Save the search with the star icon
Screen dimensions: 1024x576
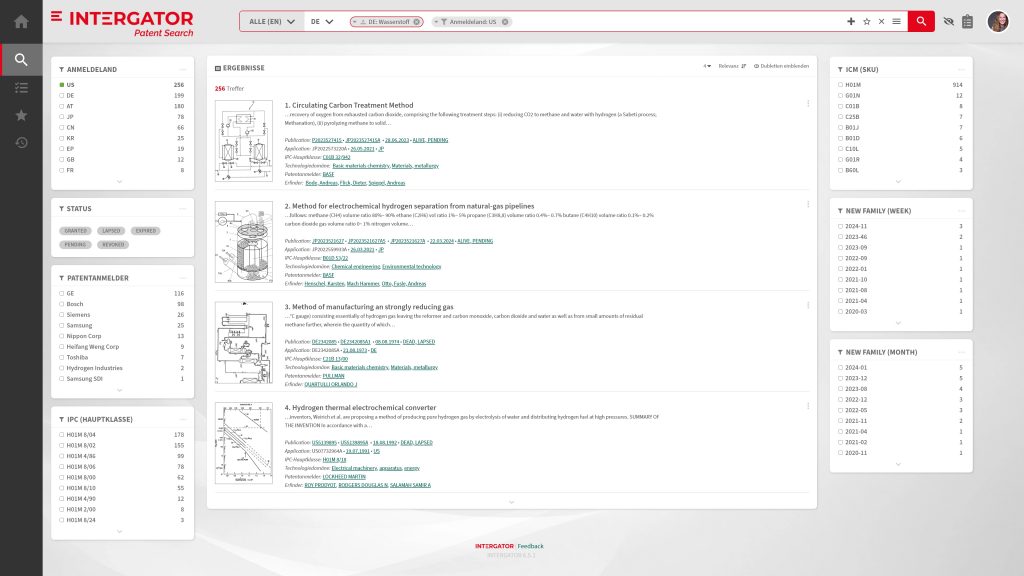click(x=866, y=21)
